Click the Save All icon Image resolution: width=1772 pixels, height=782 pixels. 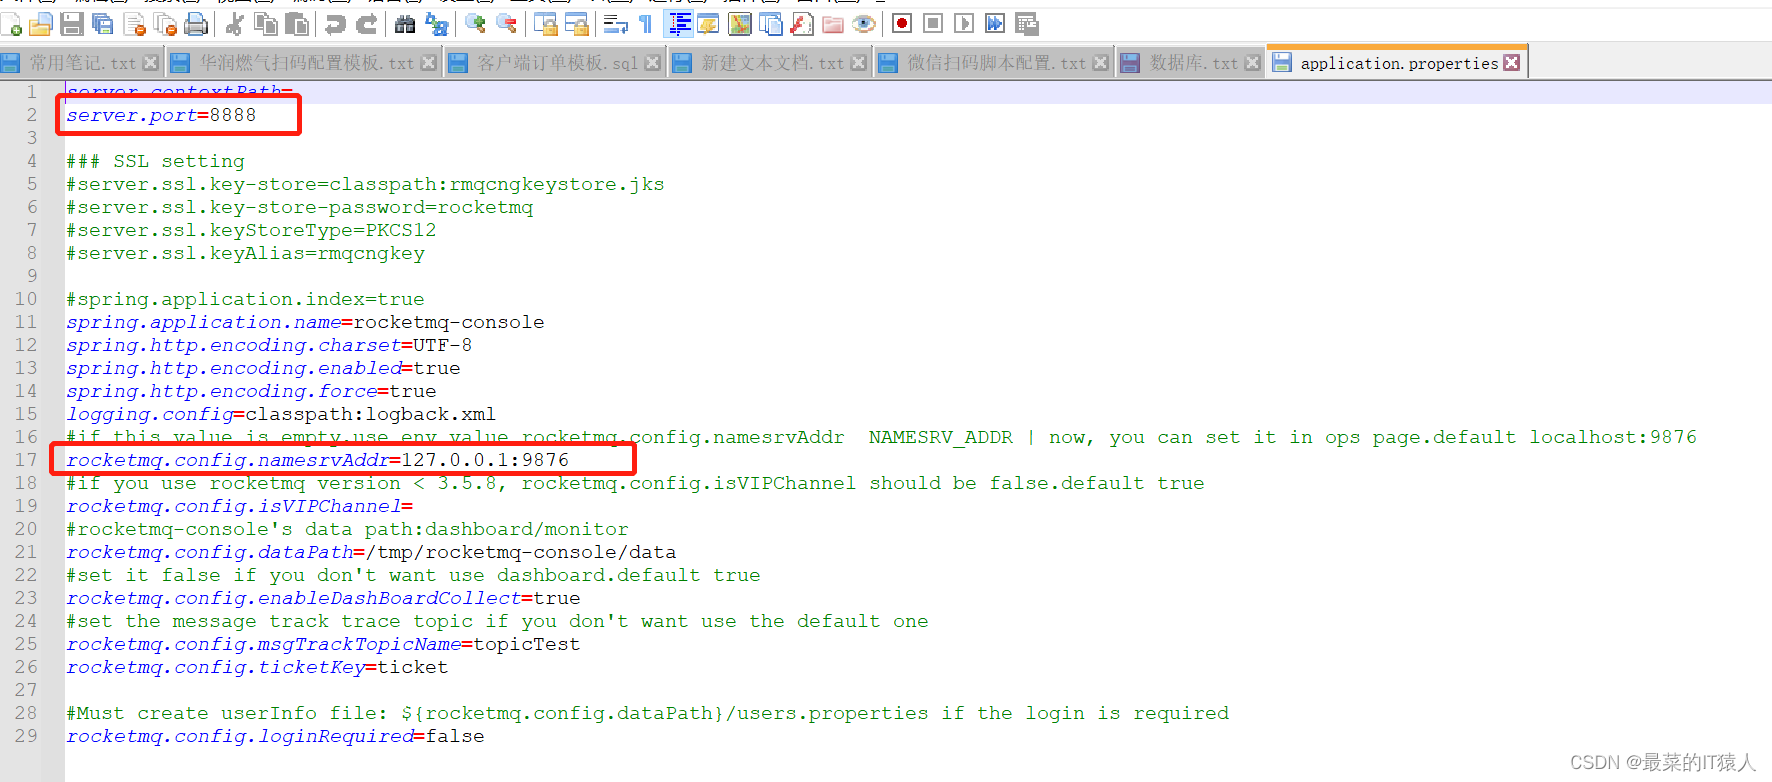pyautogui.click(x=103, y=24)
